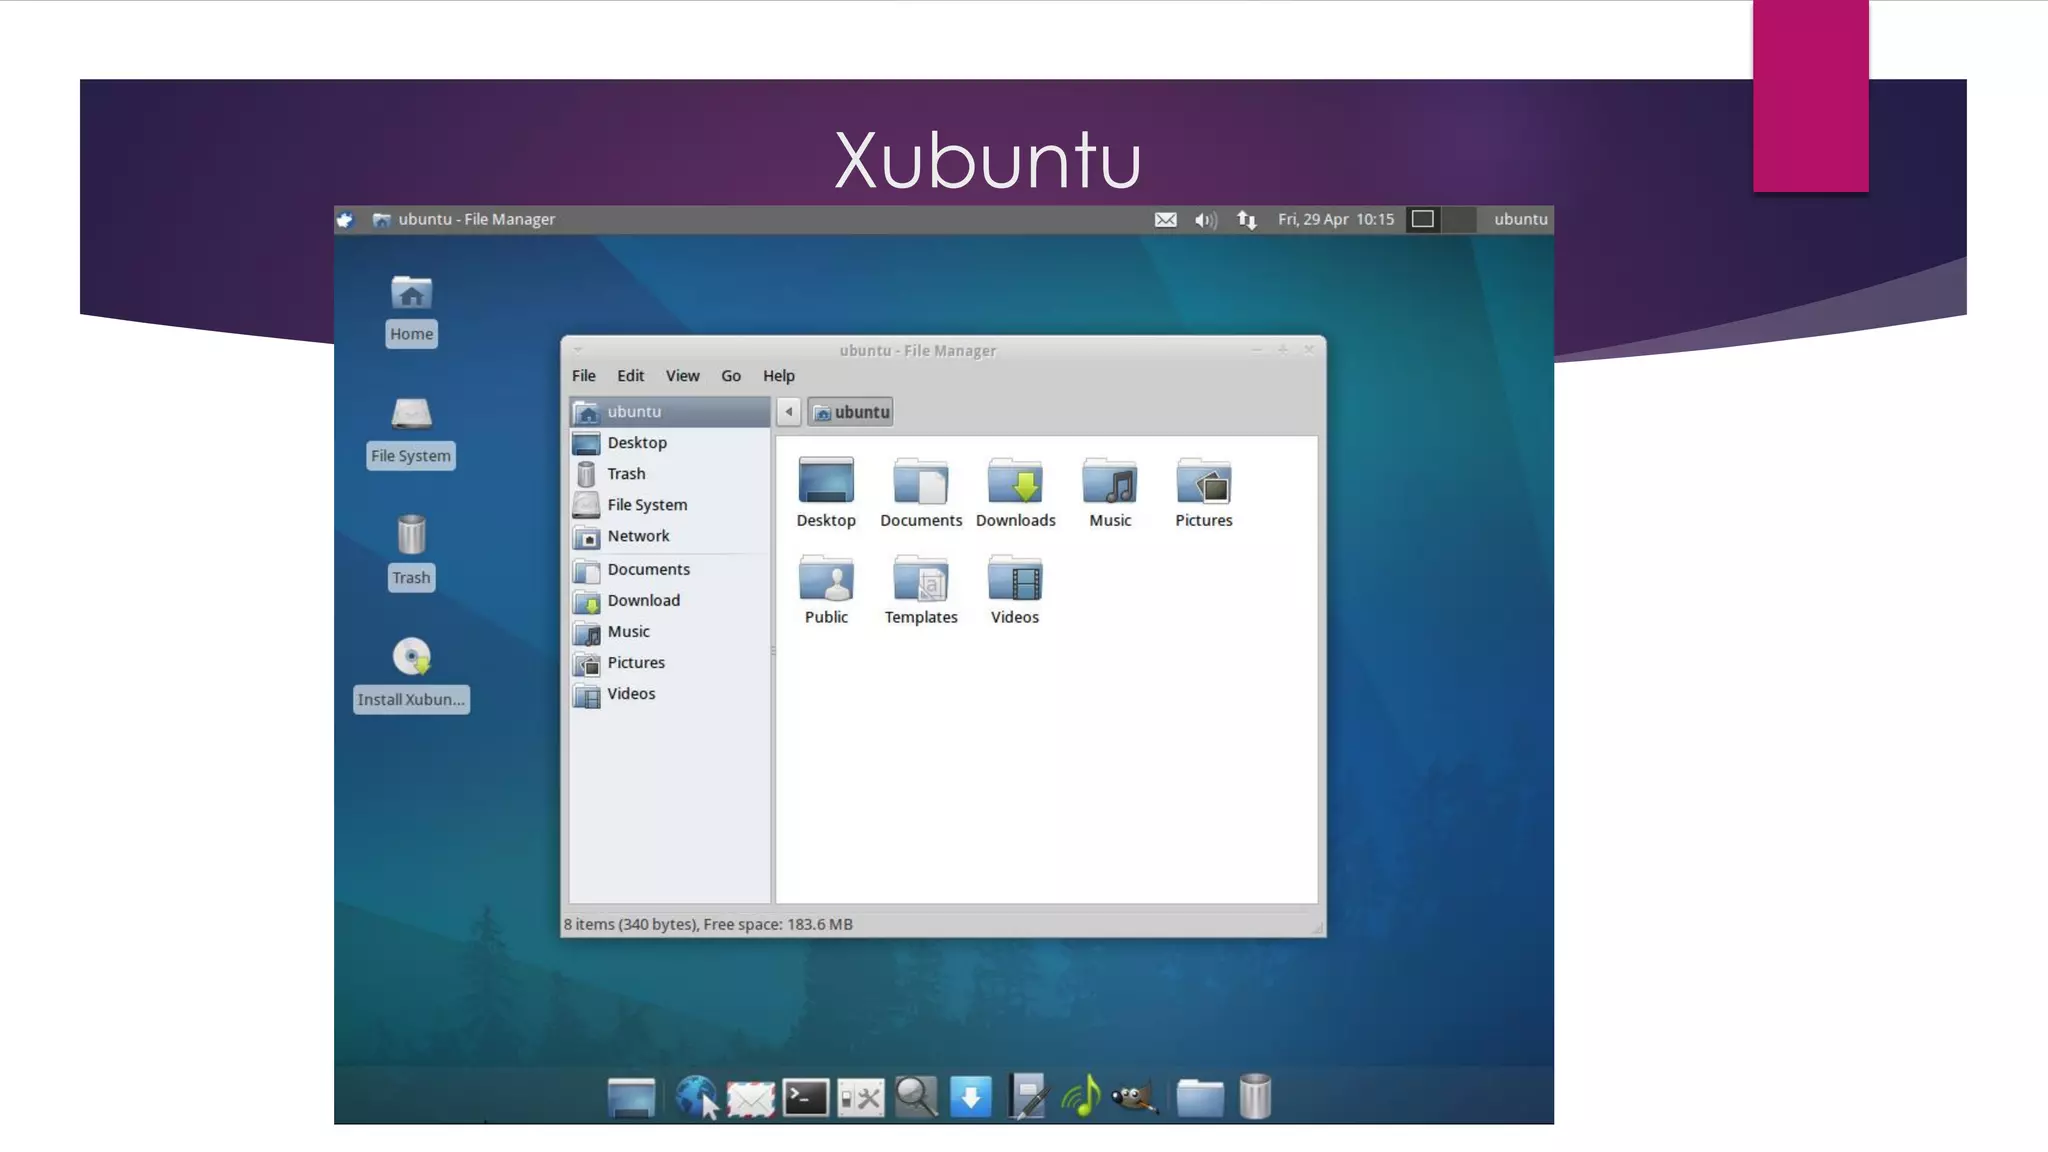Click Show Desktop icon in the bottom dock
The image size is (2048, 1152).
pos(631,1098)
